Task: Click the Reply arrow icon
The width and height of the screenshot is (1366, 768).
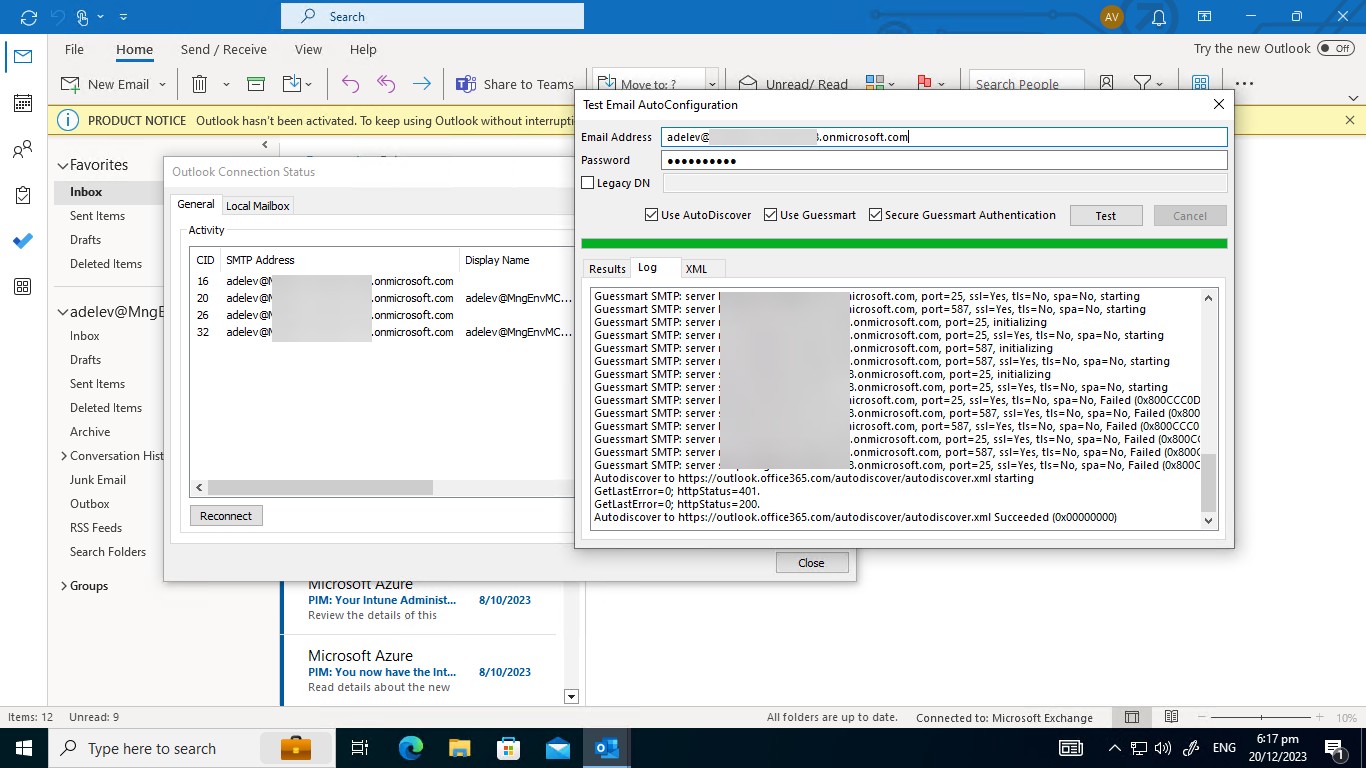Action: [x=350, y=84]
